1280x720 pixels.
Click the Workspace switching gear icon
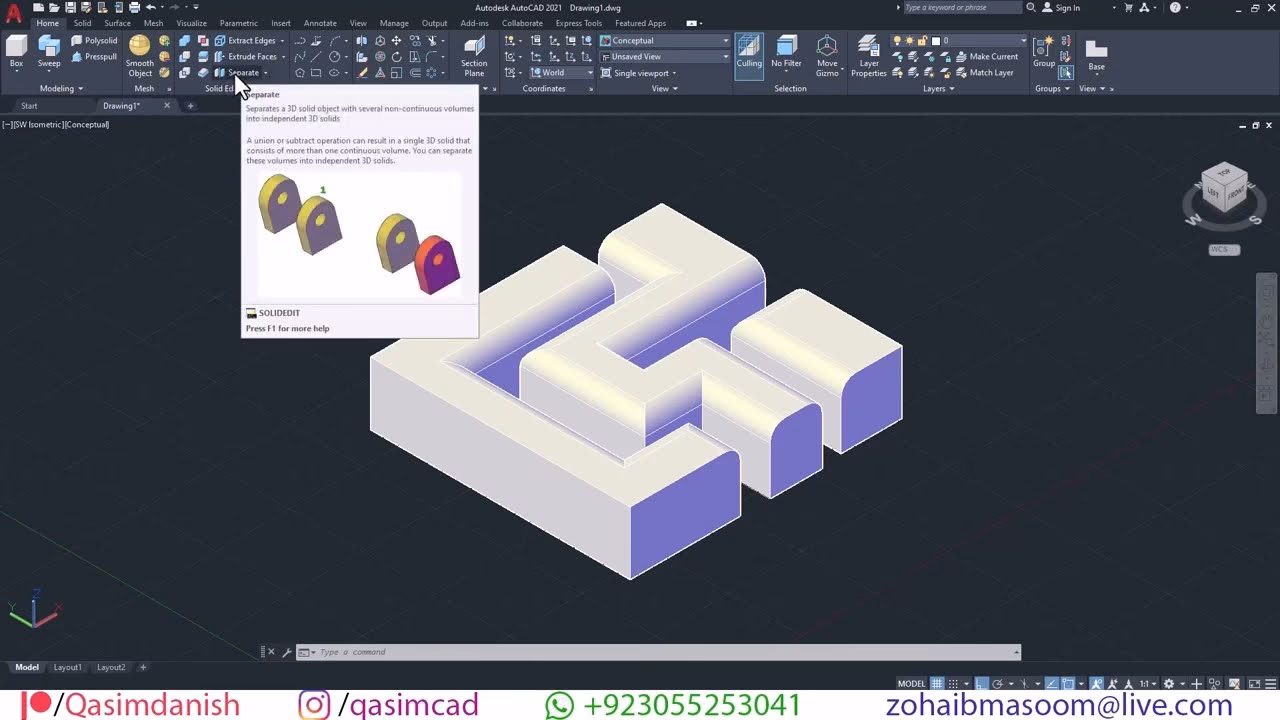(x=1169, y=684)
